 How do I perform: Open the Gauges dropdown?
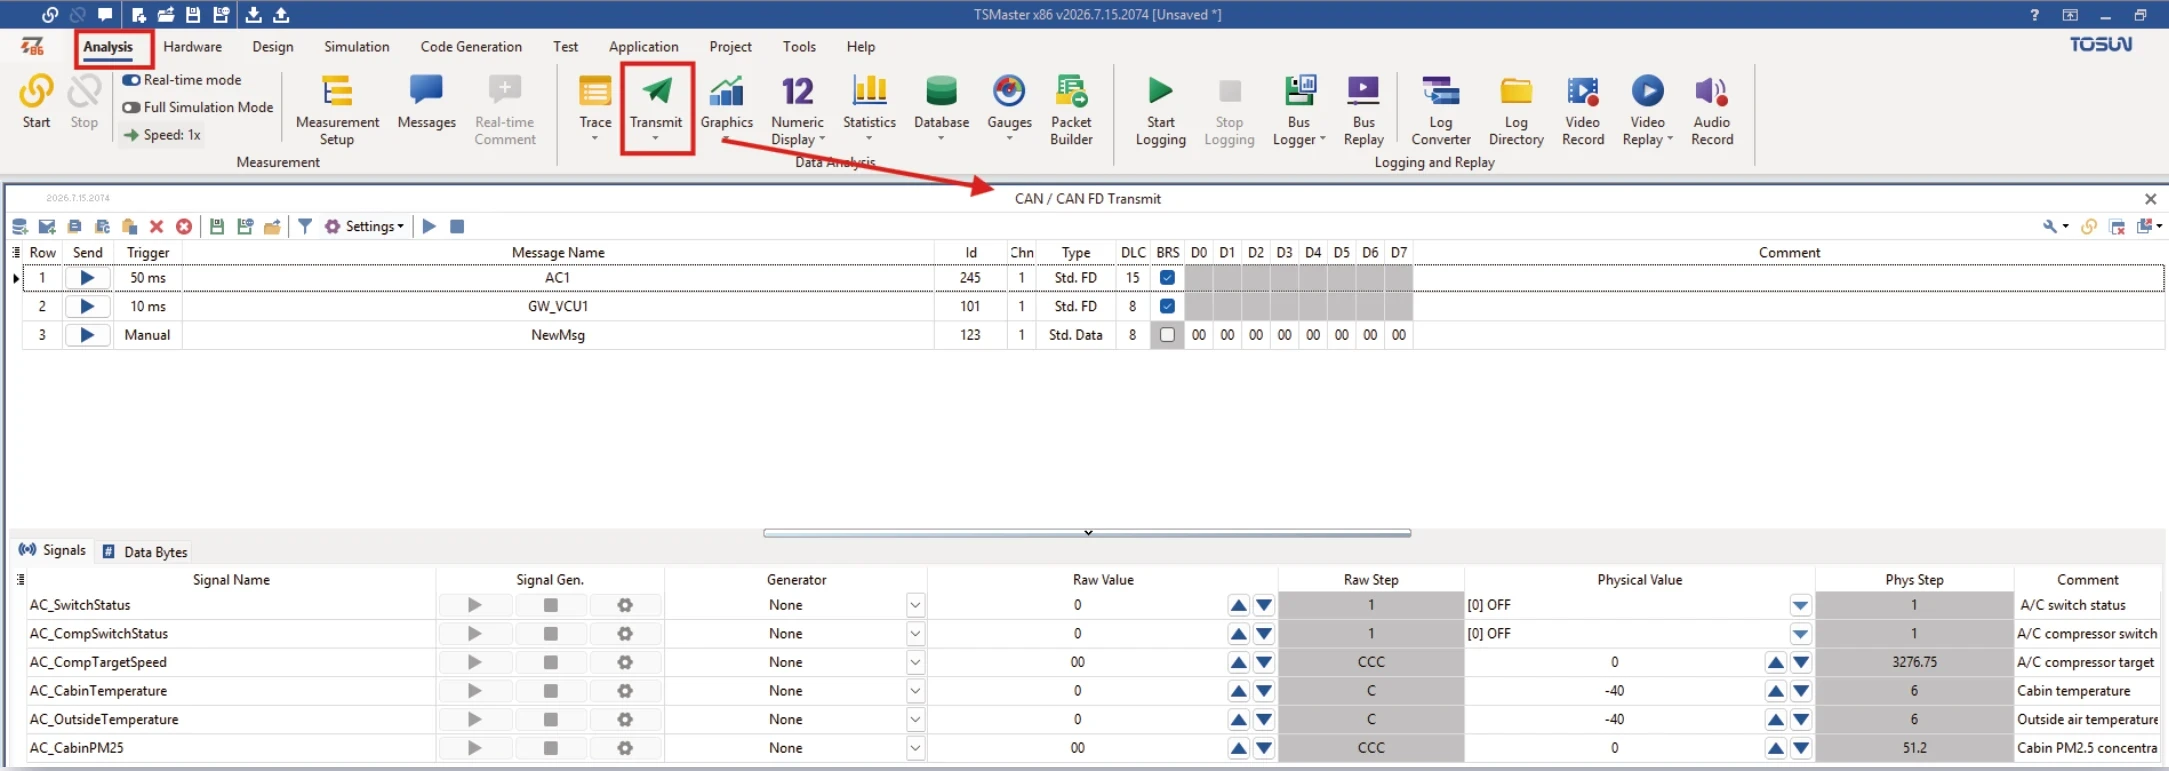(x=1009, y=139)
